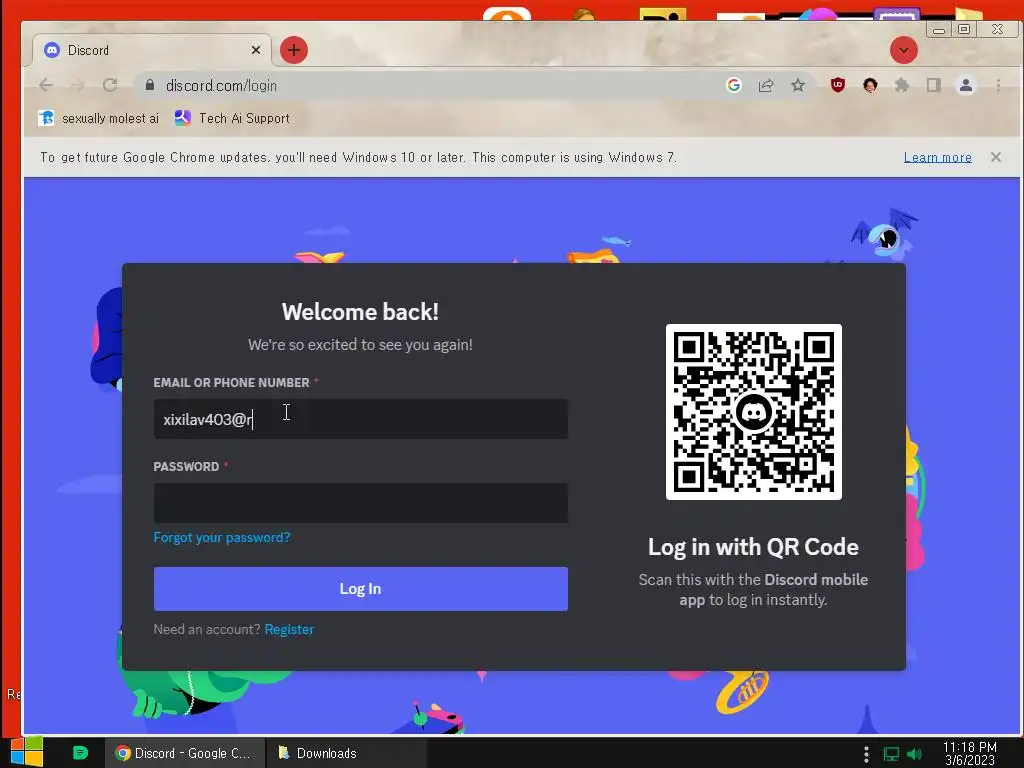Screen dimensions: 1024x768
Task: Click Forgot your password link
Action: pos(221,537)
